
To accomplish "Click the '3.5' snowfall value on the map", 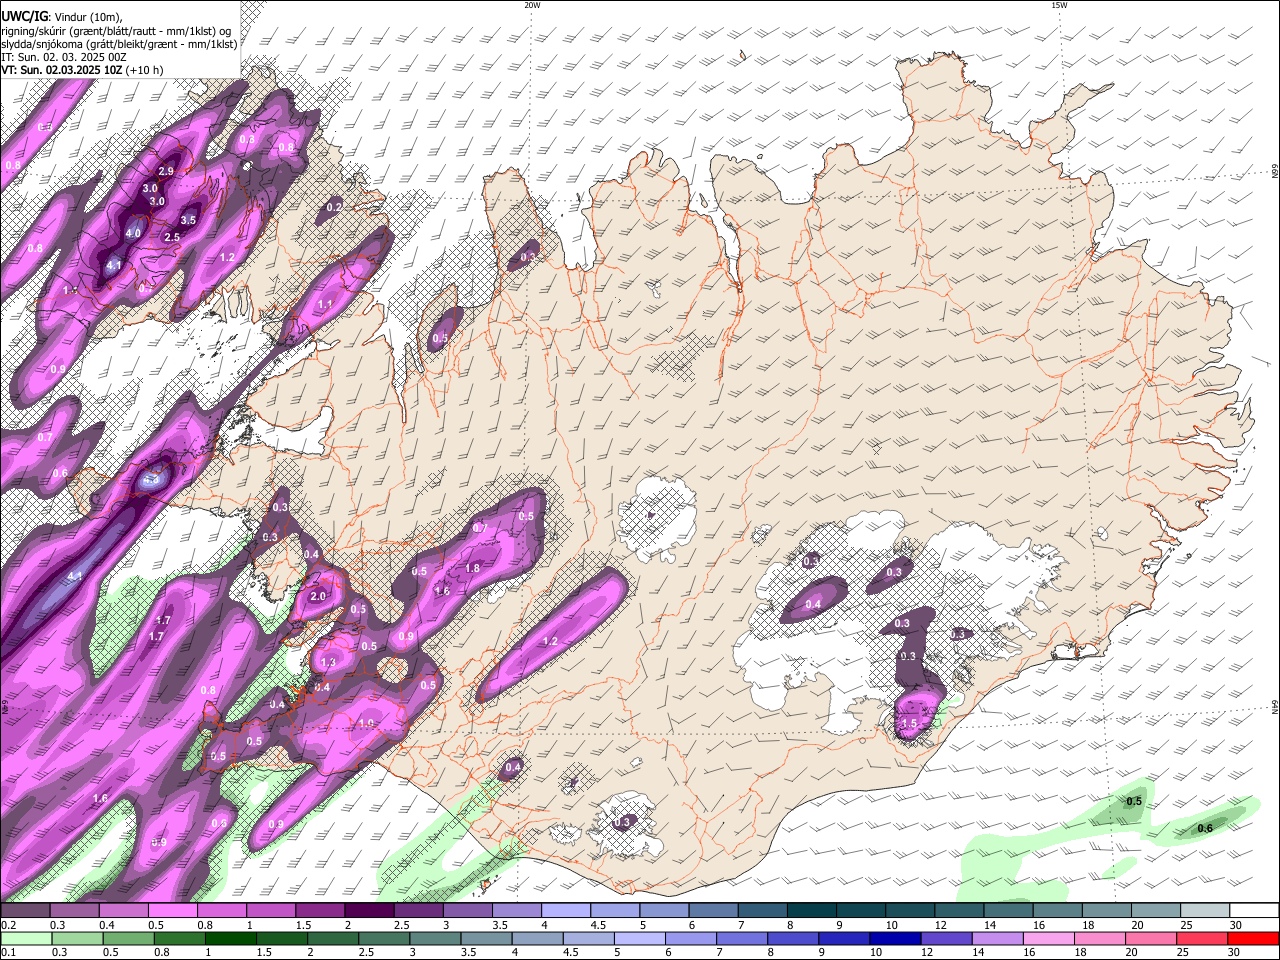I will click(x=188, y=220).
